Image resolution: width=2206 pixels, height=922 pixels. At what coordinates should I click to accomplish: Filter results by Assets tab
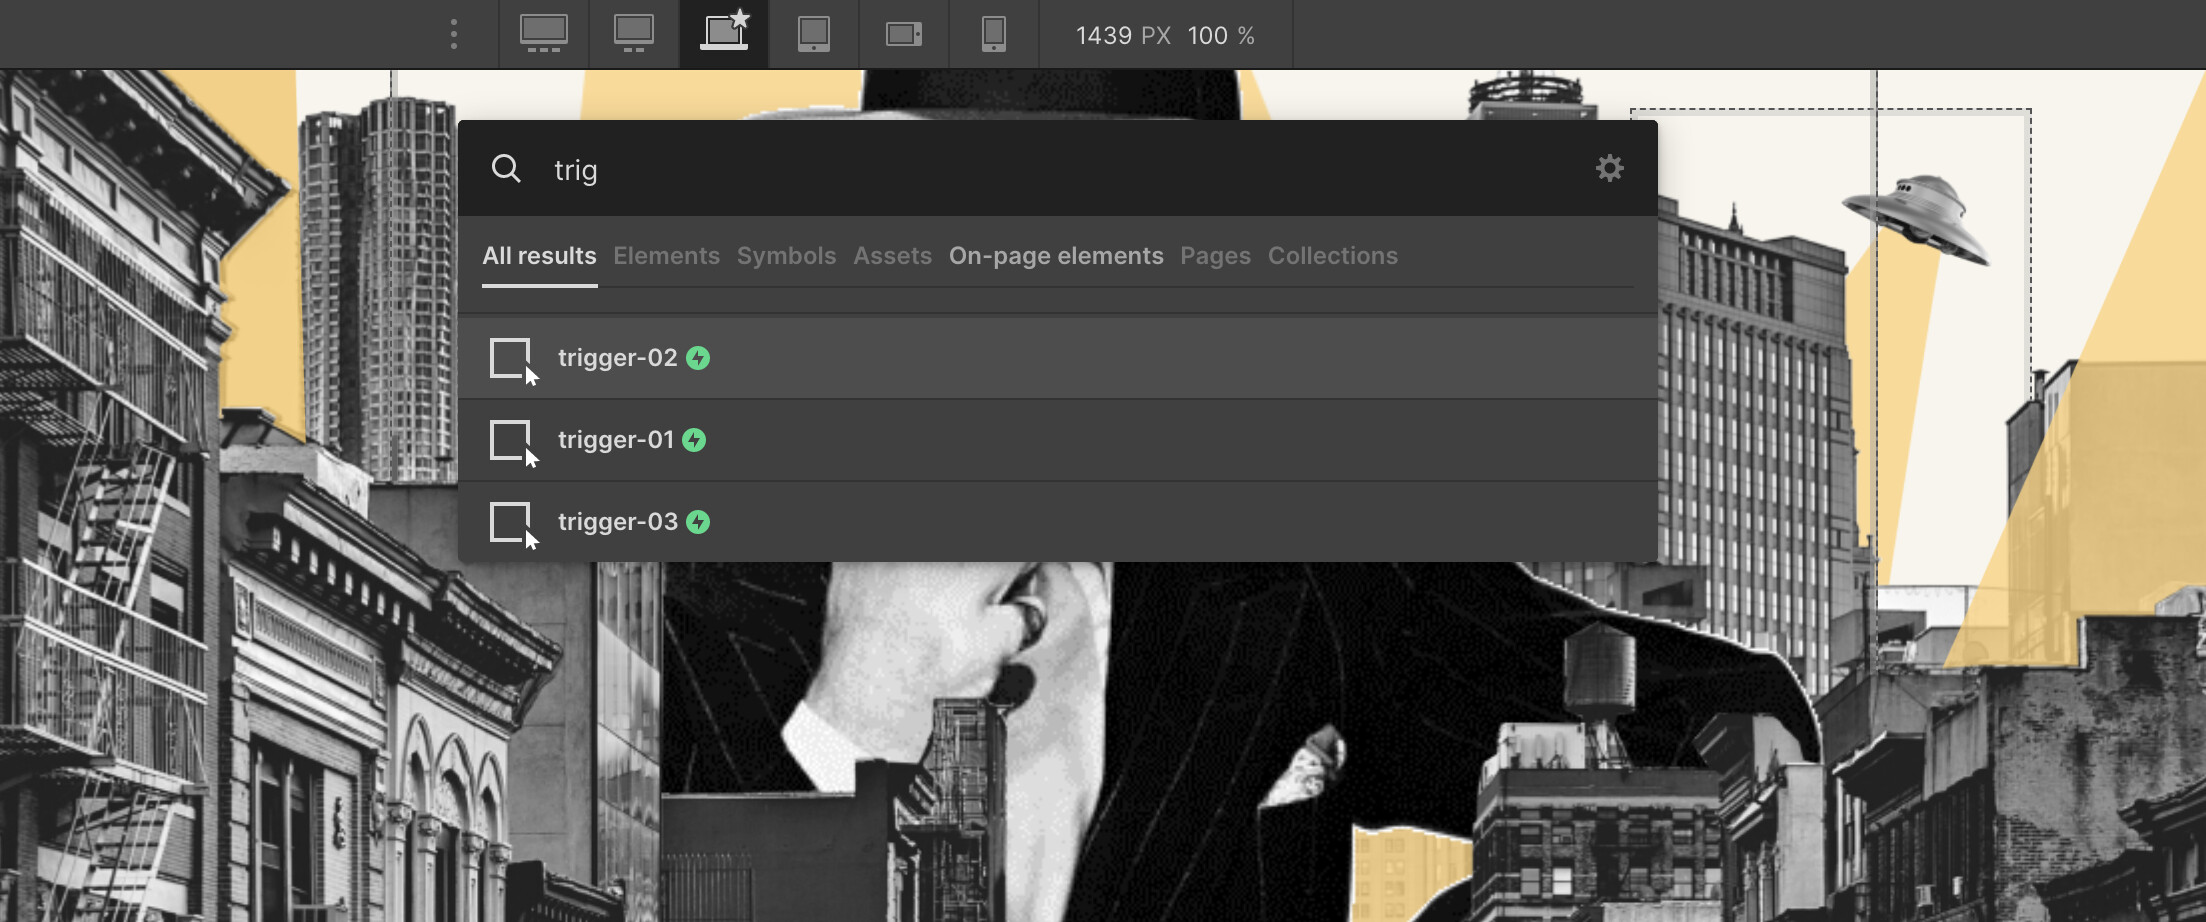point(892,256)
